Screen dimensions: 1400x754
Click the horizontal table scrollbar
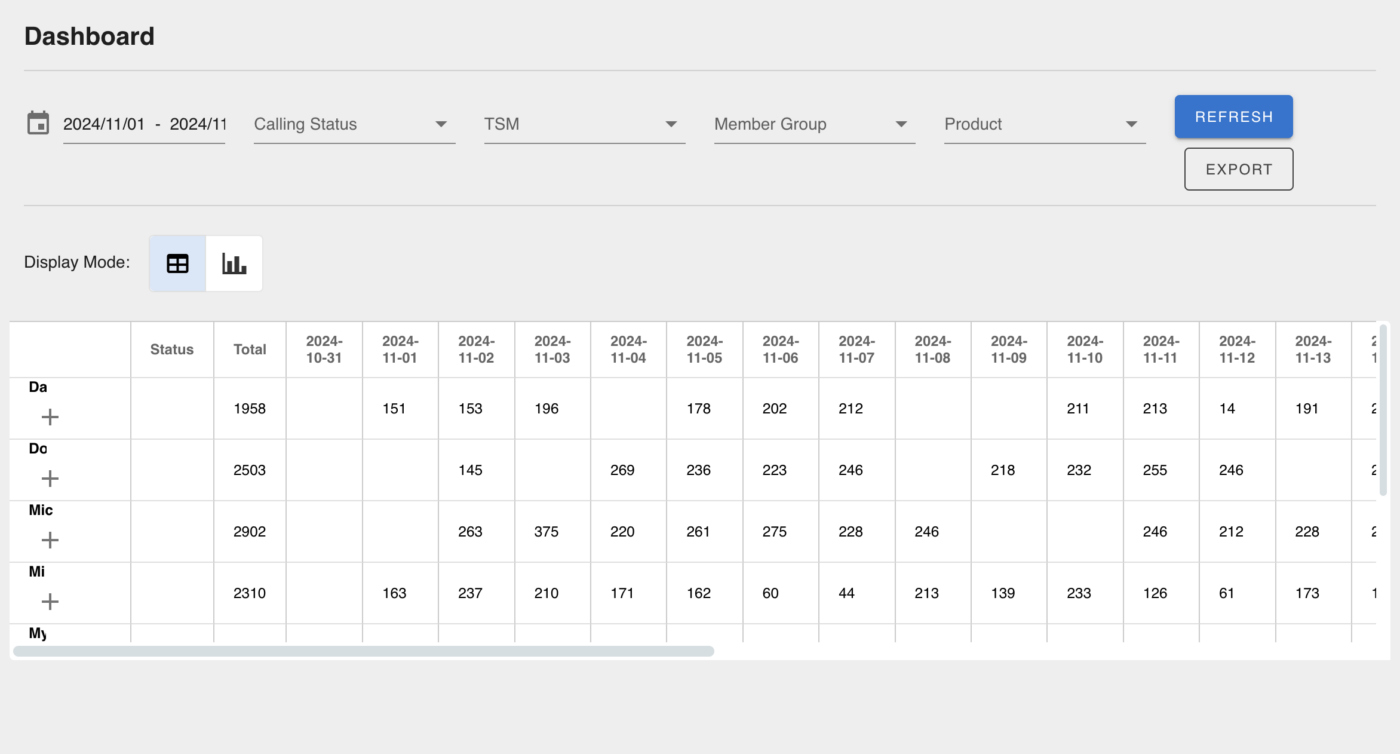tap(364, 651)
